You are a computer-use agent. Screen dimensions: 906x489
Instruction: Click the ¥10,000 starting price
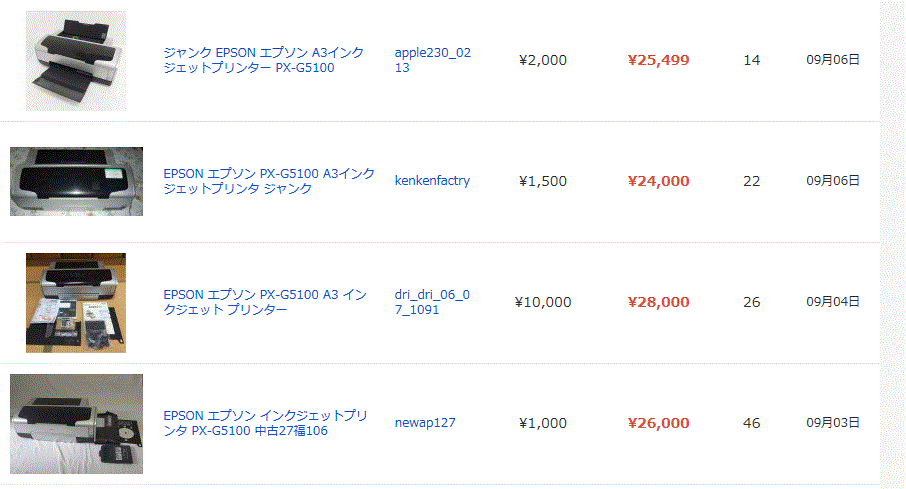click(x=543, y=302)
